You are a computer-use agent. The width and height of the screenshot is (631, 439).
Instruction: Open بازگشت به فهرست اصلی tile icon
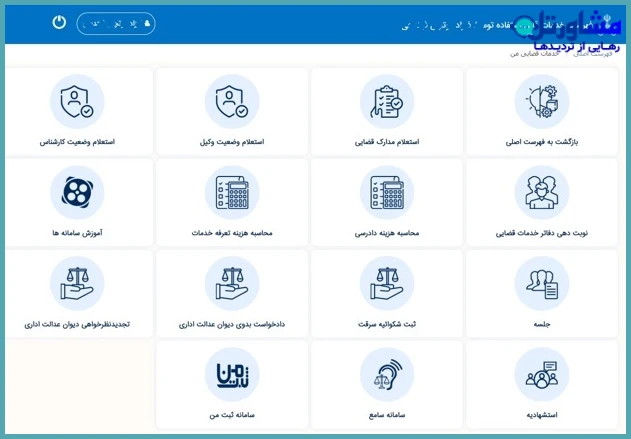point(542,102)
